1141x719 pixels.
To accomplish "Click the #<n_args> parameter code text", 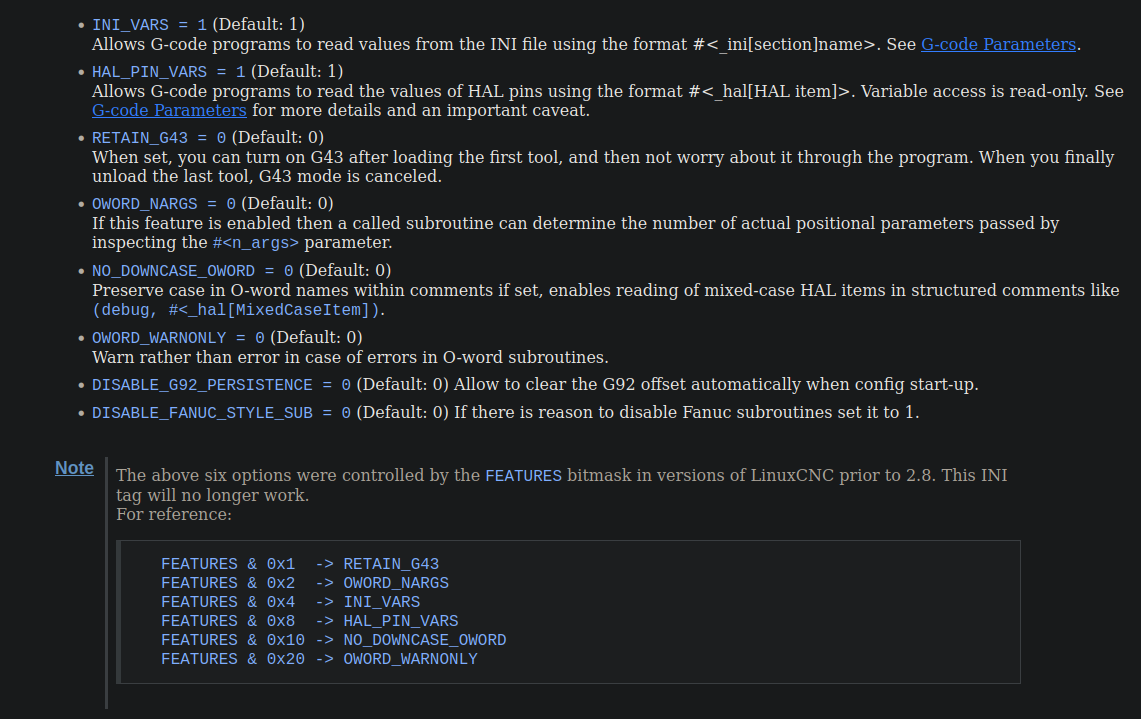I will coord(255,243).
